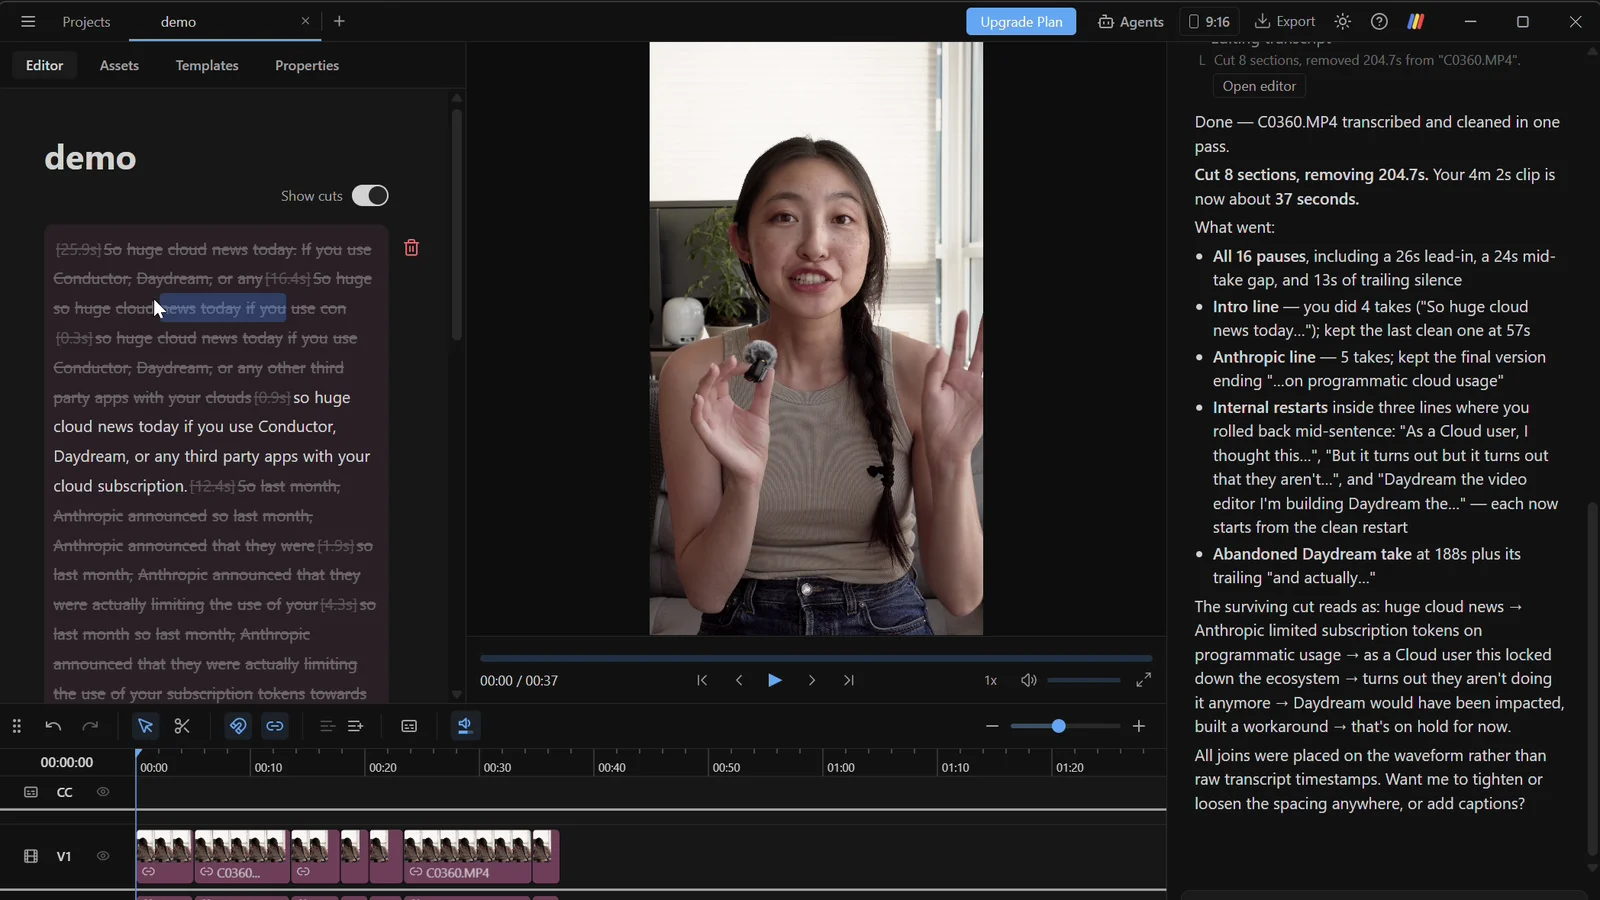
Task: Undo the last edit
Action: 53,726
